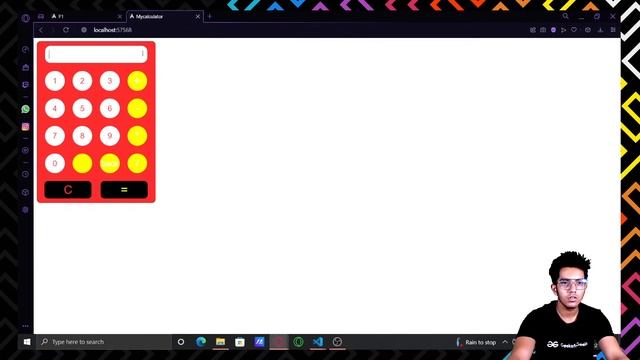
Task: Tap the digit 4 key
Action: click(x=55, y=108)
